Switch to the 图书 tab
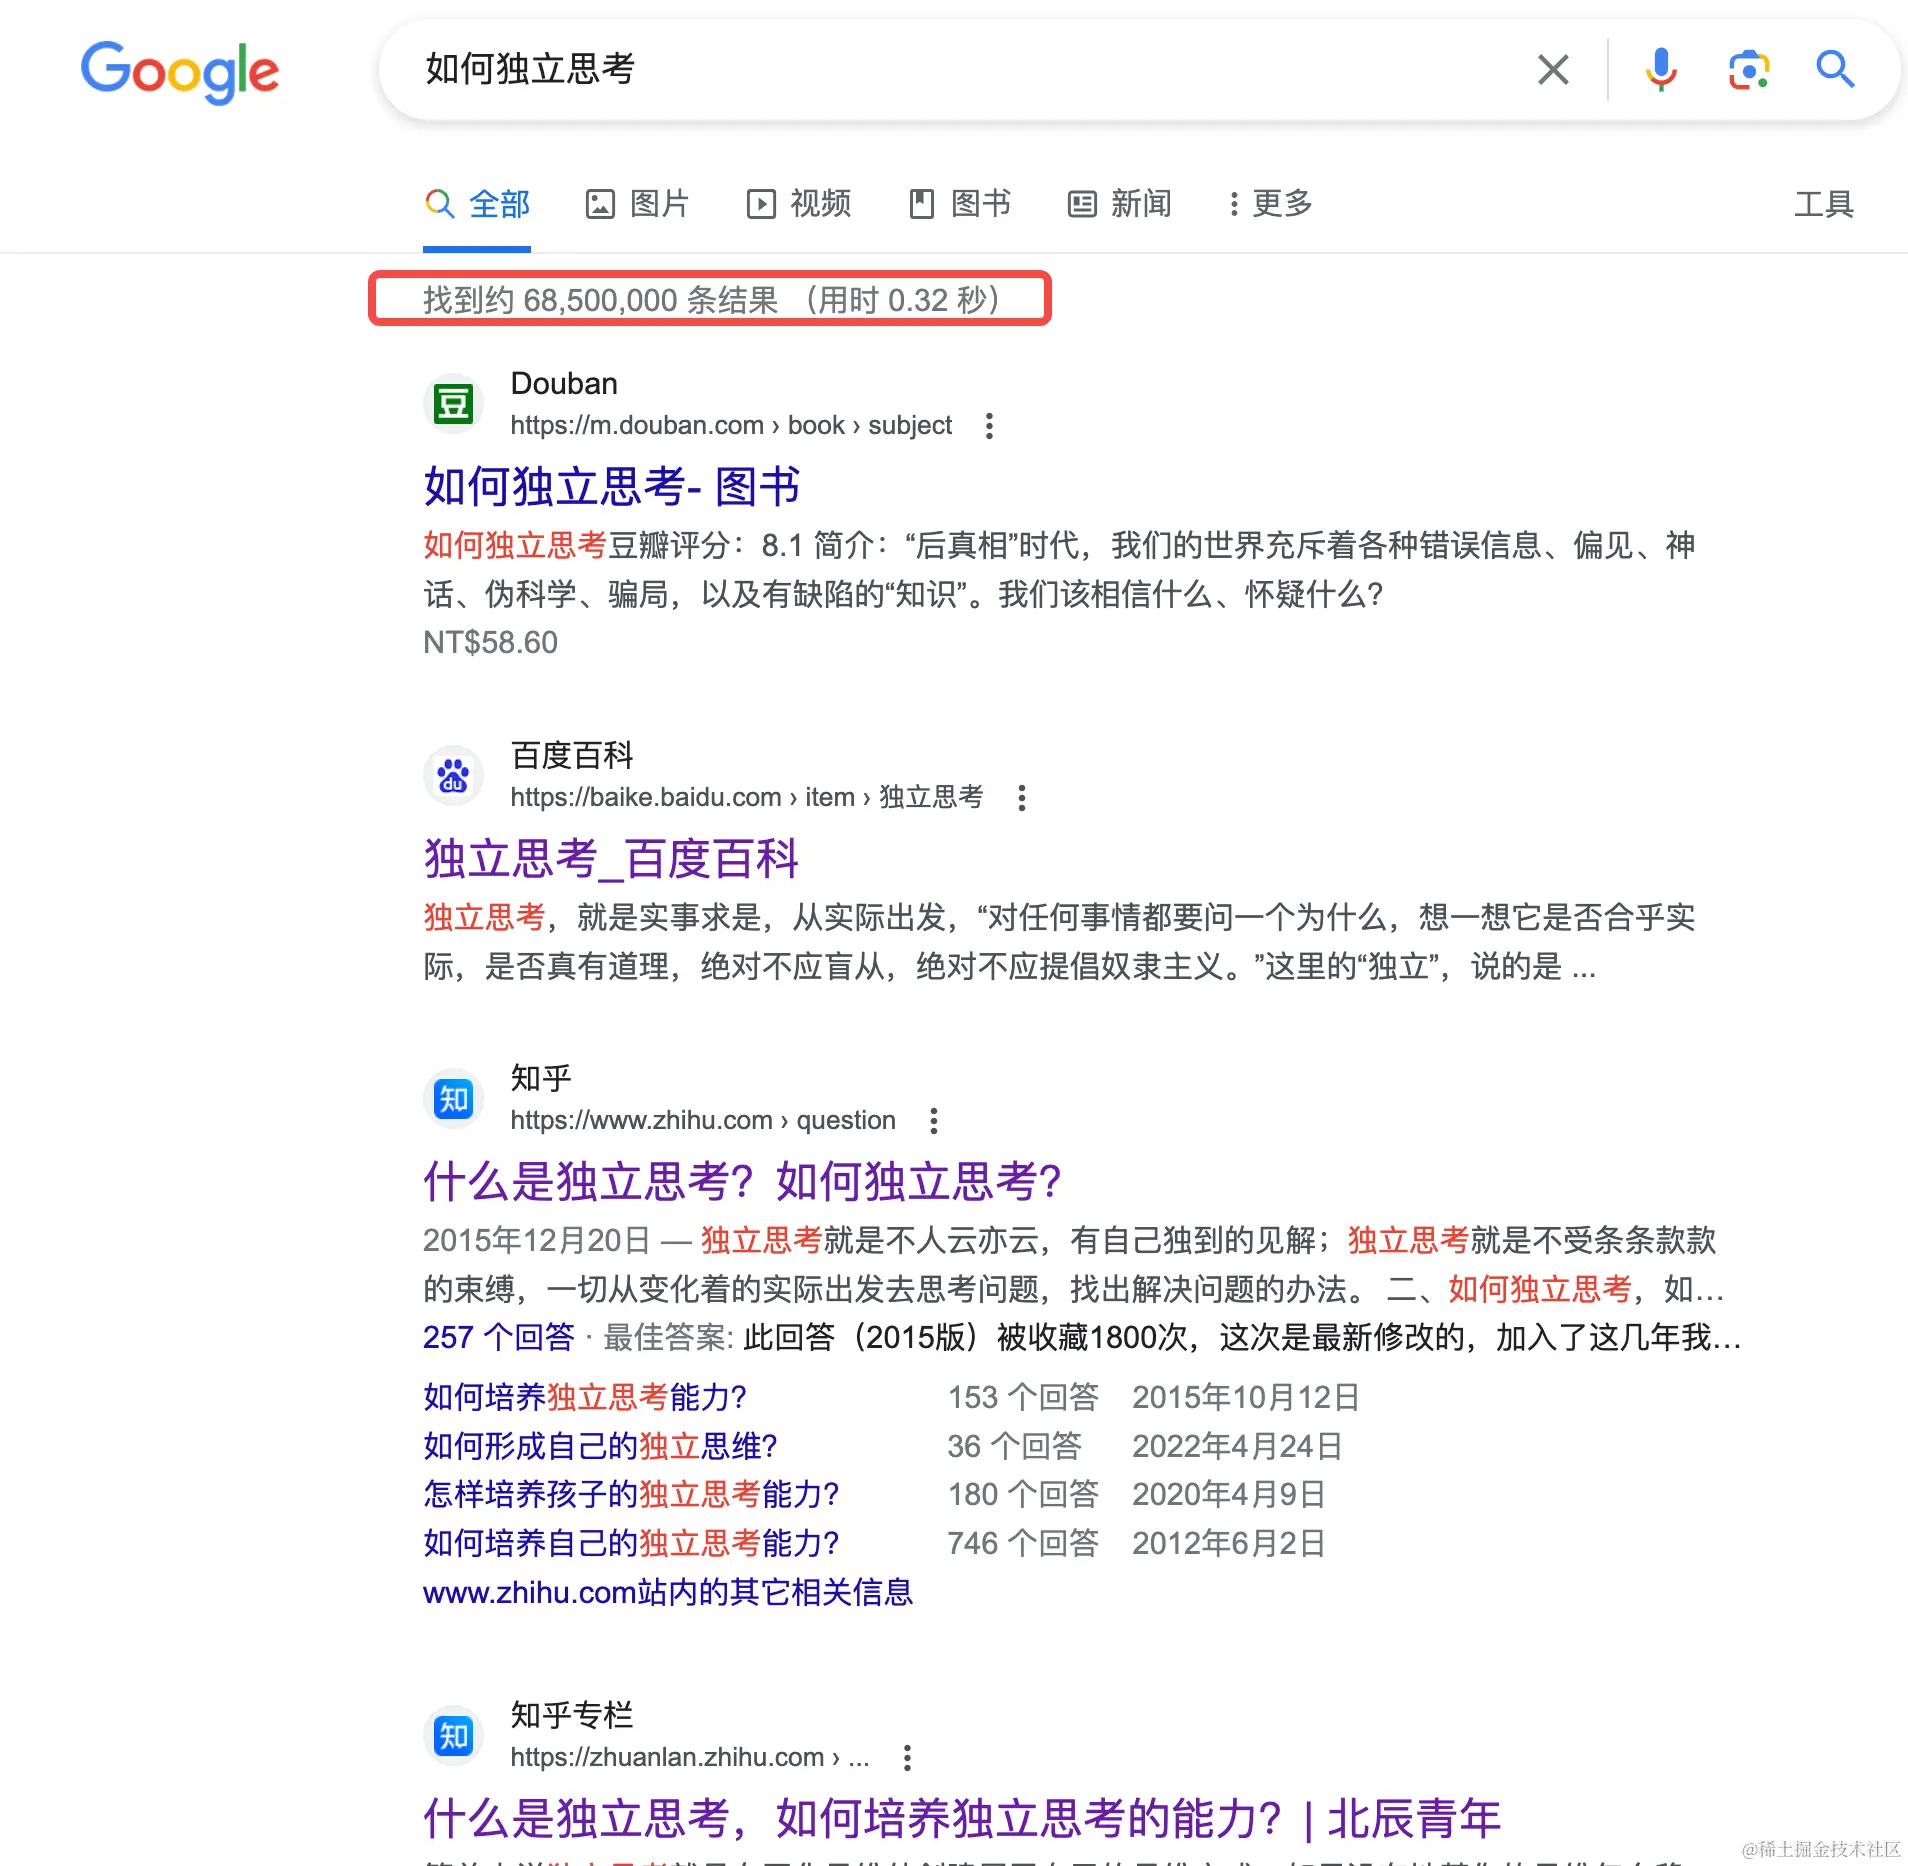The image size is (1908, 1866). tap(960, 204)
